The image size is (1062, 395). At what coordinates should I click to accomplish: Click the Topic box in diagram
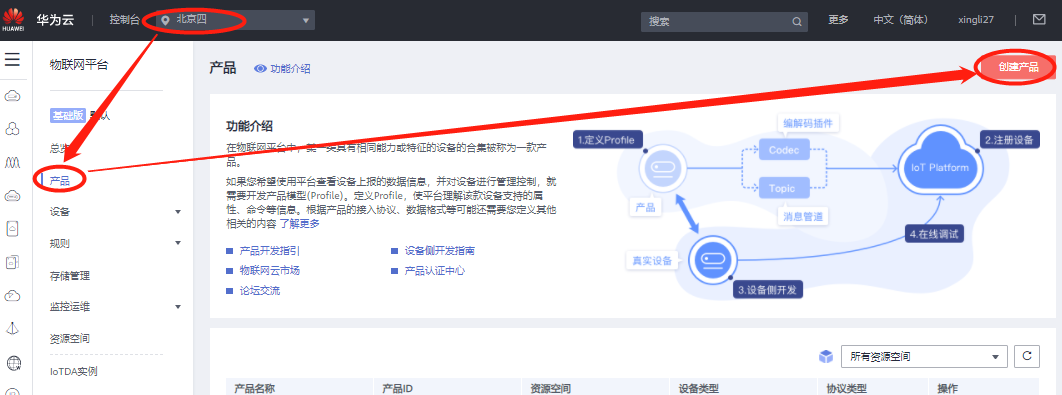pyautogui.click(x=784, y=188)
